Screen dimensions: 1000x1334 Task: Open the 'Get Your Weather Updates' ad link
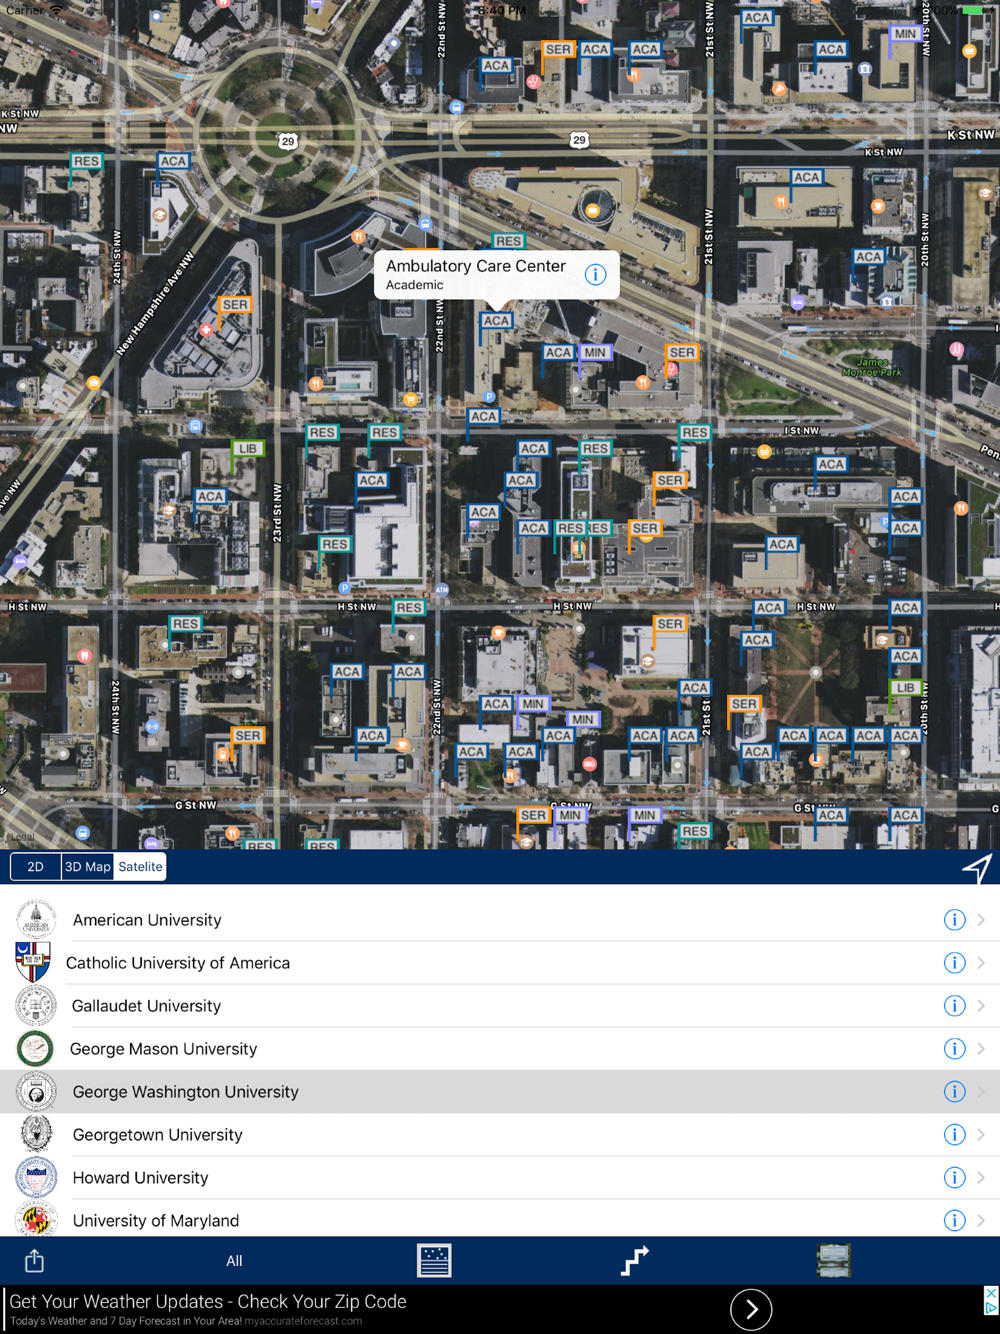tap(208, 1301)
